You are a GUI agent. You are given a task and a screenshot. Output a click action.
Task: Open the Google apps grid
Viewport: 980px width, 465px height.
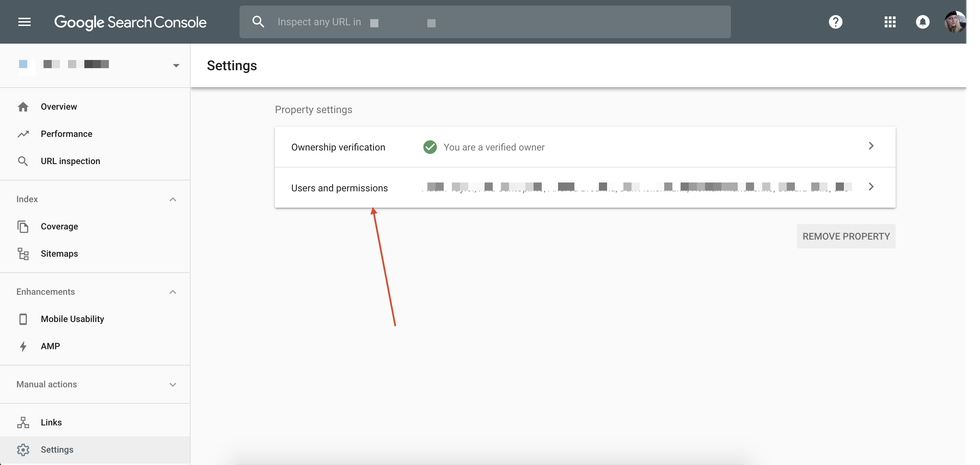(890, 22)
